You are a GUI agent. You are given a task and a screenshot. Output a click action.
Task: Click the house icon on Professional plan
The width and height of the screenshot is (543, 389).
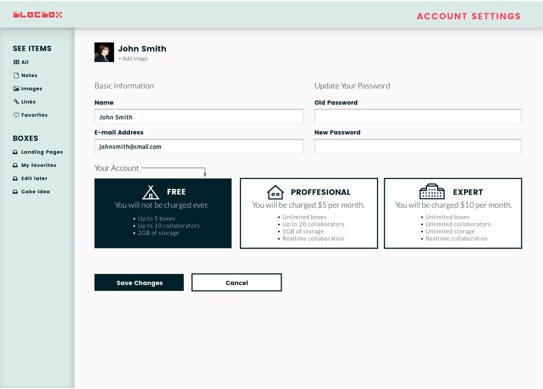275,193
